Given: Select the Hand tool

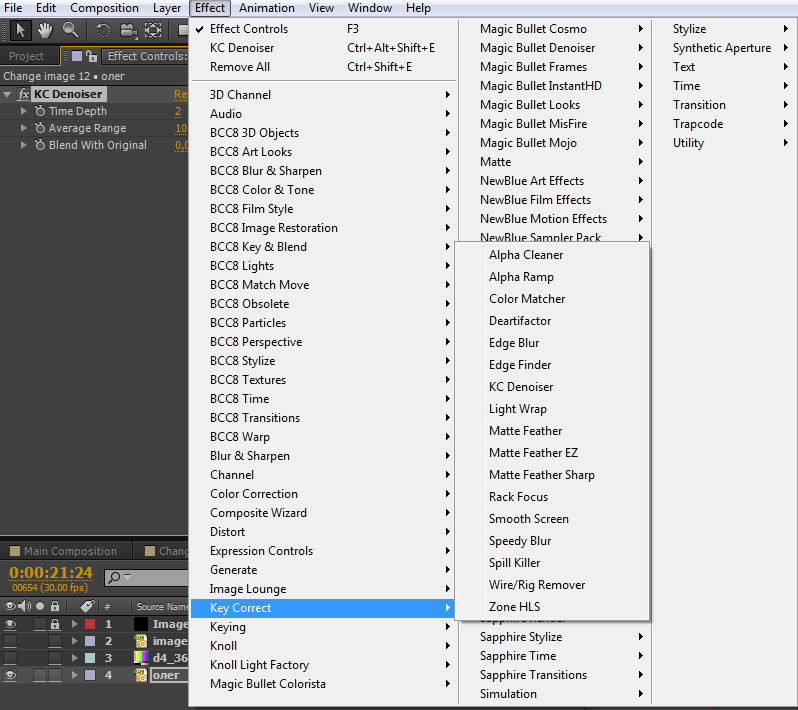Looking at the screenshot, I should pyautogui.click(x=45, y=30).
